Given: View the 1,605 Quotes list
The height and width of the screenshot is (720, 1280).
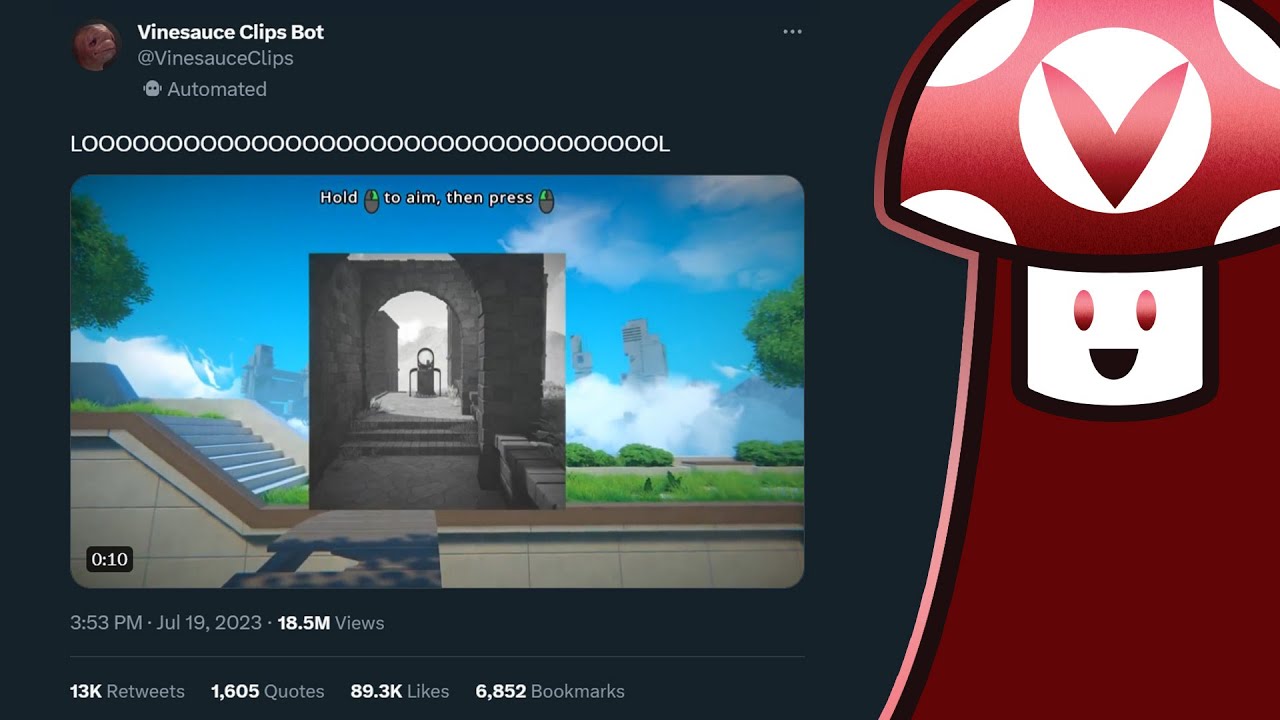Looking at the screenshot, I should point(267,691).
